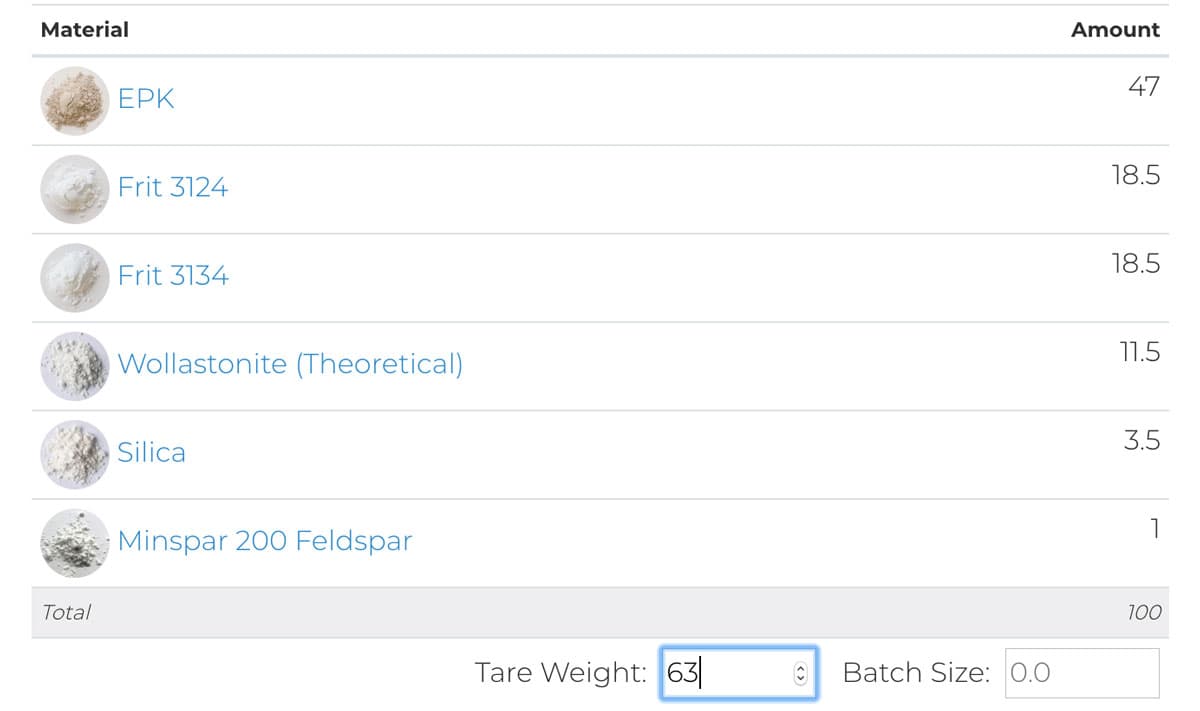Click the Frit 3124 powder thumbnail
The image size is (1200, 711).
(x=74, y=188)
